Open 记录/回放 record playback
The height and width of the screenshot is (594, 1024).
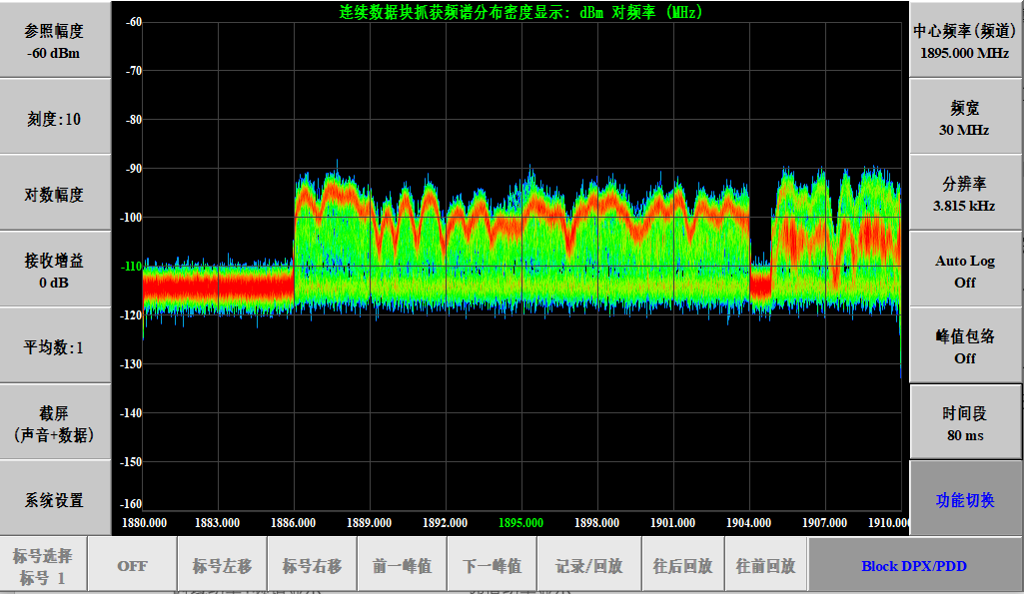tap(589, 565)
